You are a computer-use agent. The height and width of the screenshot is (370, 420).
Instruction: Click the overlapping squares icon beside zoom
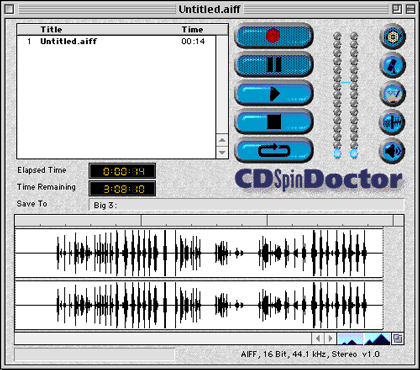[x=397, y=339]
